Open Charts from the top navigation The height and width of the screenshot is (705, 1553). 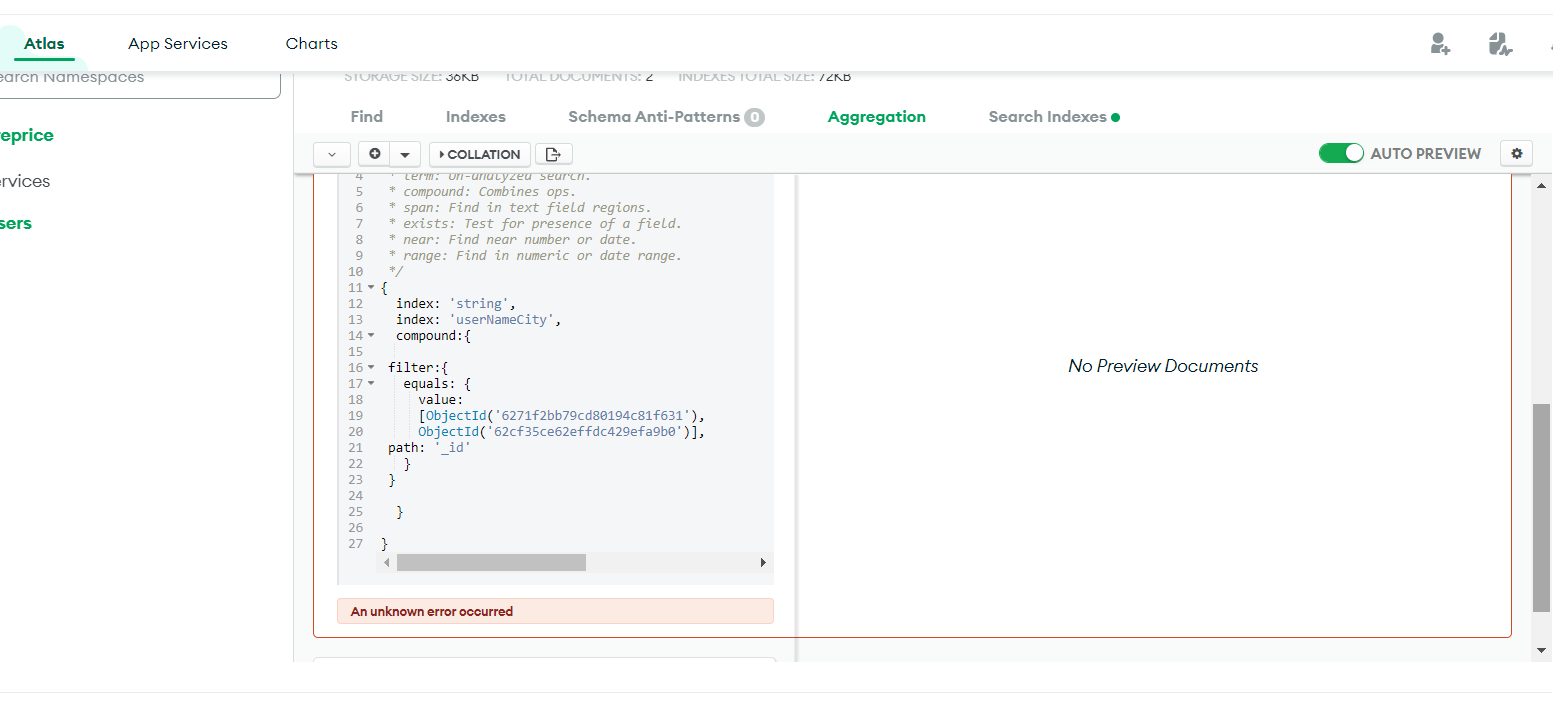tap(311, 44)
